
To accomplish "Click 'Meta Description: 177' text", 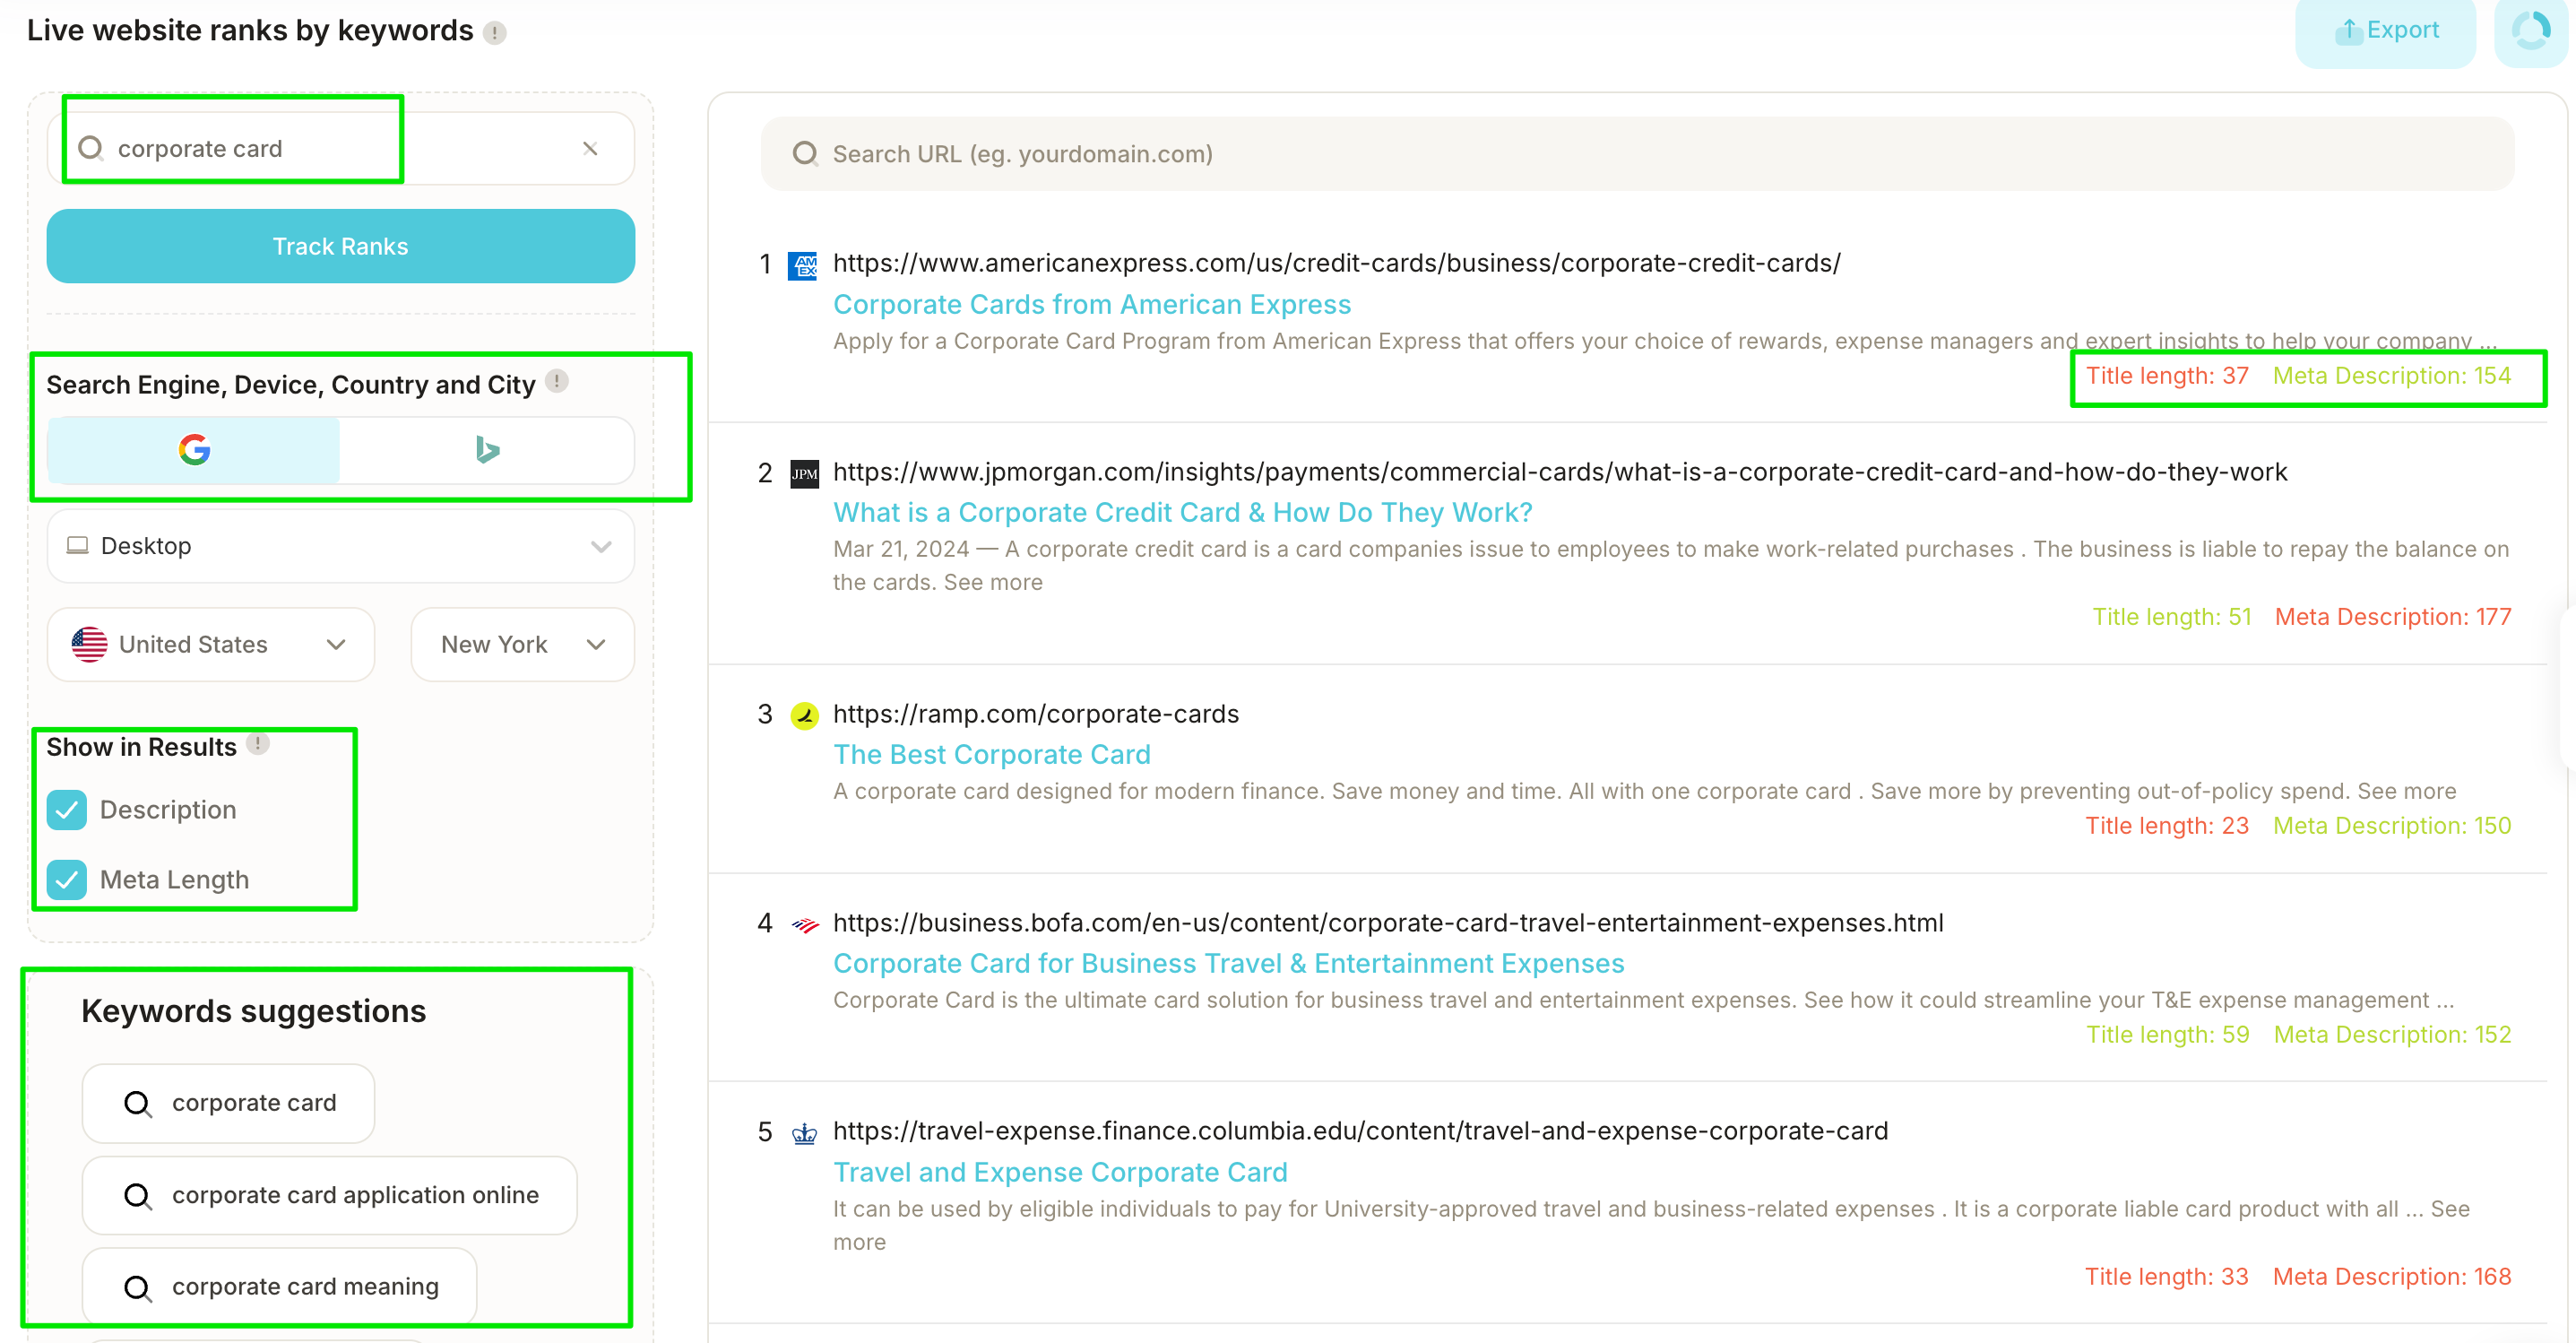I will pyautogui.click(x=2393, y=617).
